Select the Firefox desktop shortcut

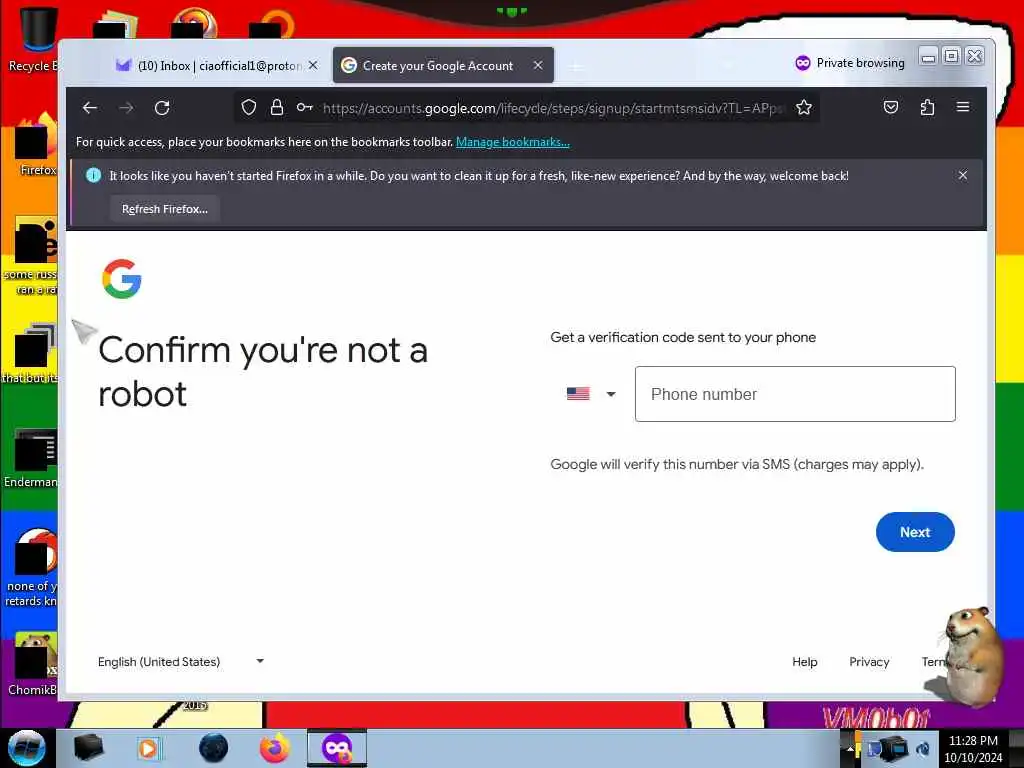[36, 144]
